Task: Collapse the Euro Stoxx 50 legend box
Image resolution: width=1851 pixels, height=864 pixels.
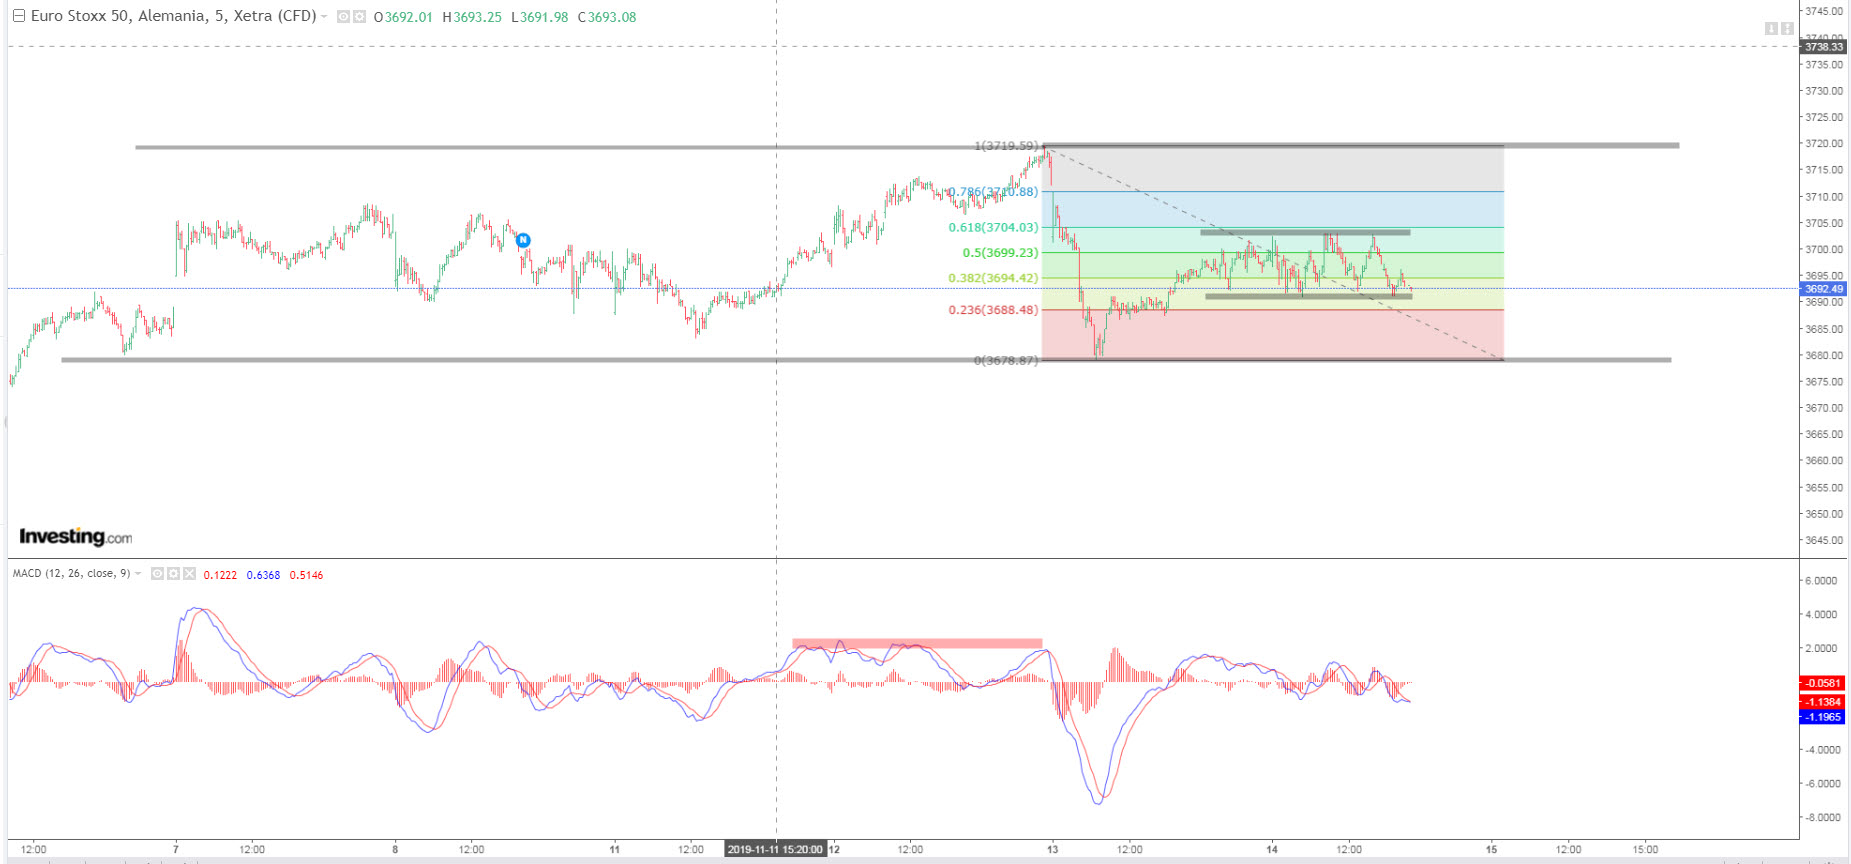Action: pyautogui.click(x=18, y=16)
